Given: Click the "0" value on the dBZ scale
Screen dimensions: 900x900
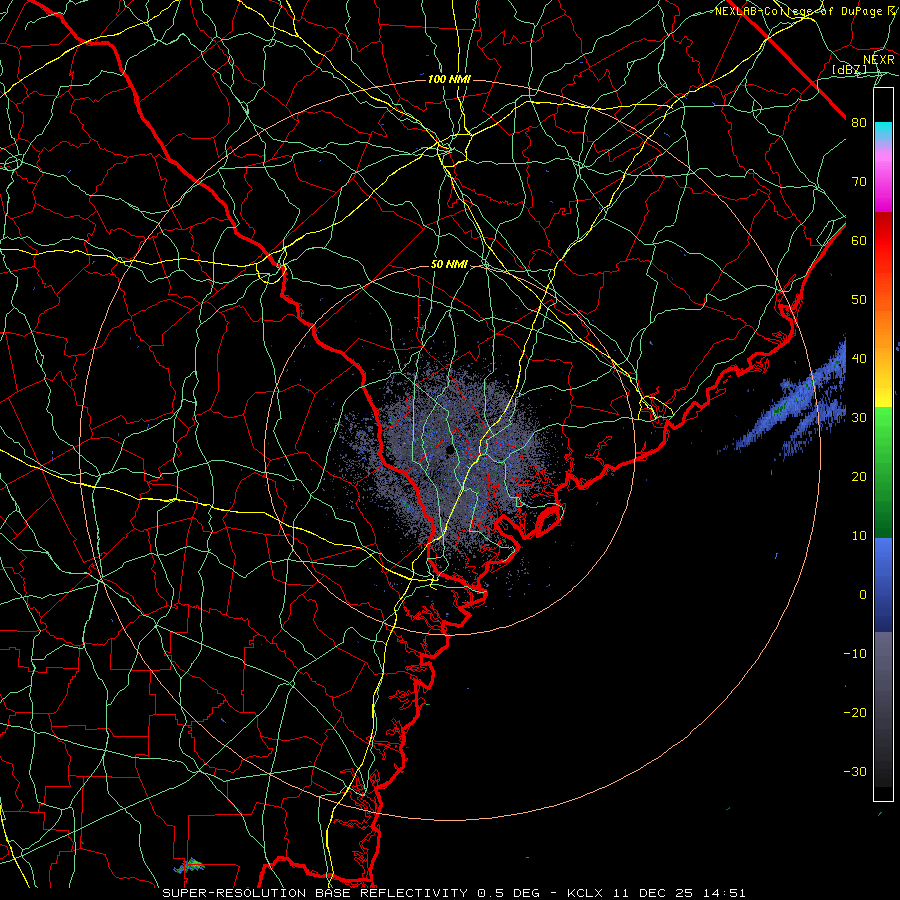Looking at the screenshot, I should [862, 595].
